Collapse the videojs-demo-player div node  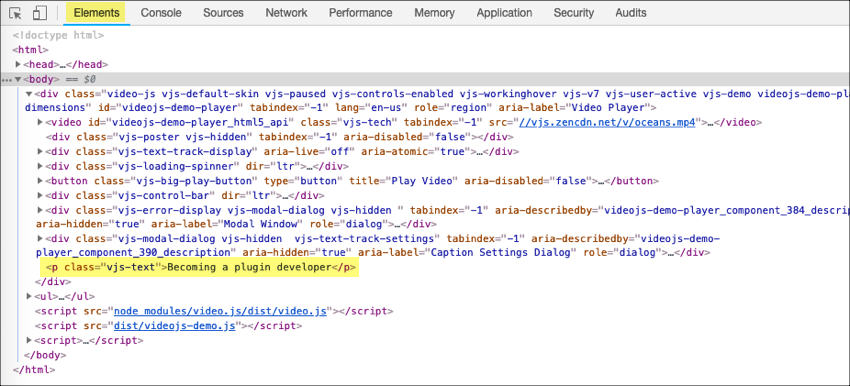(29, 94)
